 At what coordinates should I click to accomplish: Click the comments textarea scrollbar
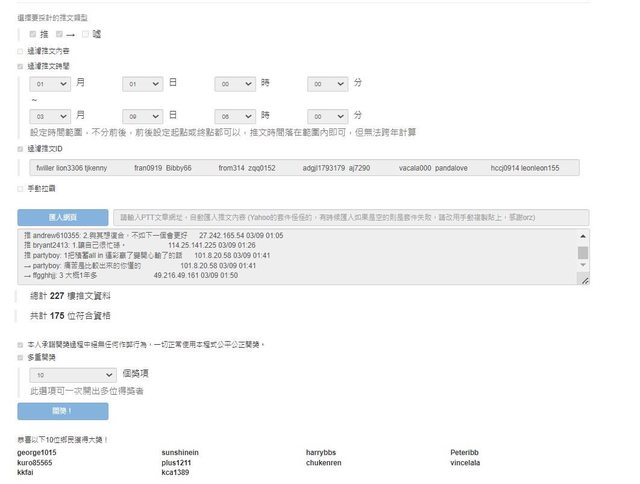click(x=583, y=253)
